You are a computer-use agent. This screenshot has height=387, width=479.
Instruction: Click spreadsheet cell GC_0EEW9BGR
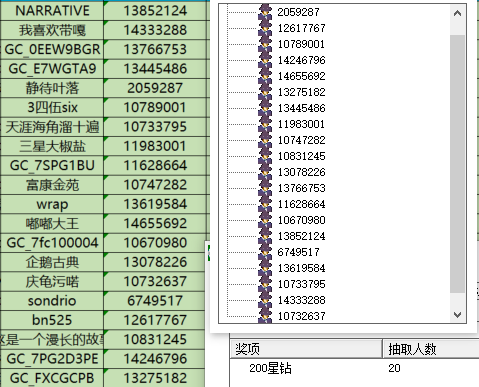52,49
